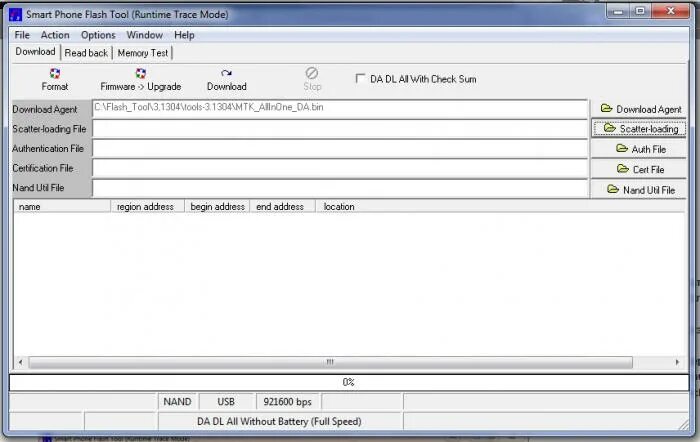Click the Certification File input field
Image resolution: width=700 pixels, height=442 pixels.
[x=340, y=168]
